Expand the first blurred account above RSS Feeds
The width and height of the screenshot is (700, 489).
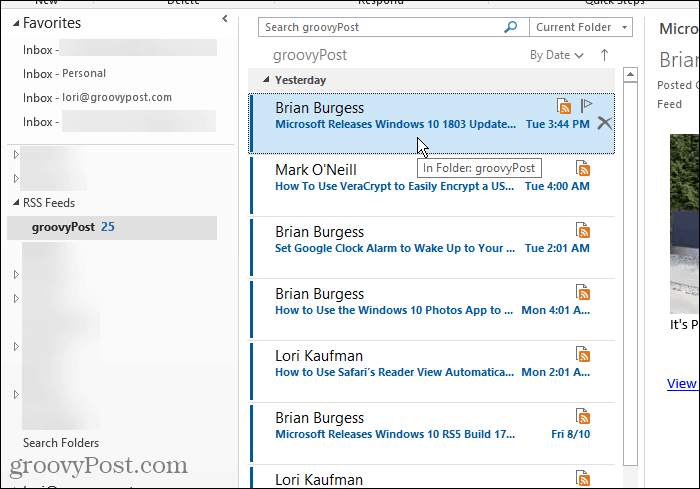16,155
